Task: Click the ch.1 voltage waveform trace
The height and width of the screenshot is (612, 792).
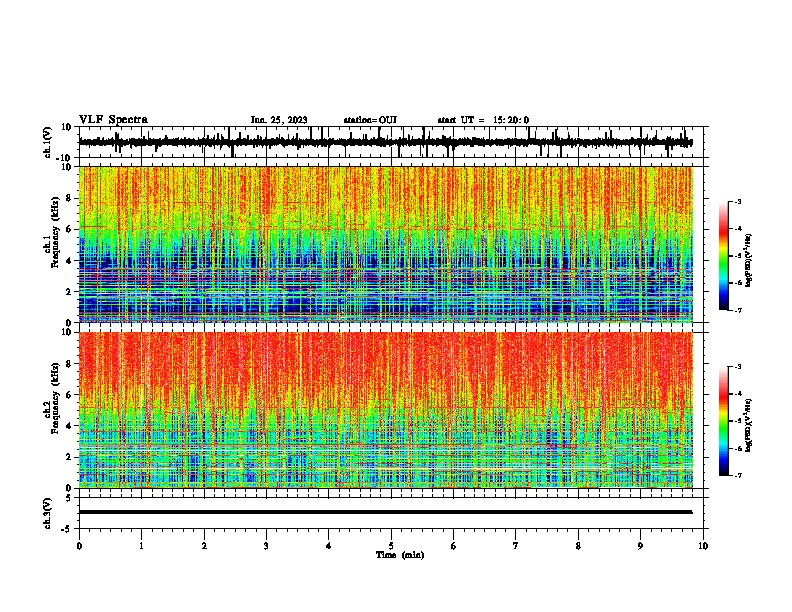Action: pos(385,142)
